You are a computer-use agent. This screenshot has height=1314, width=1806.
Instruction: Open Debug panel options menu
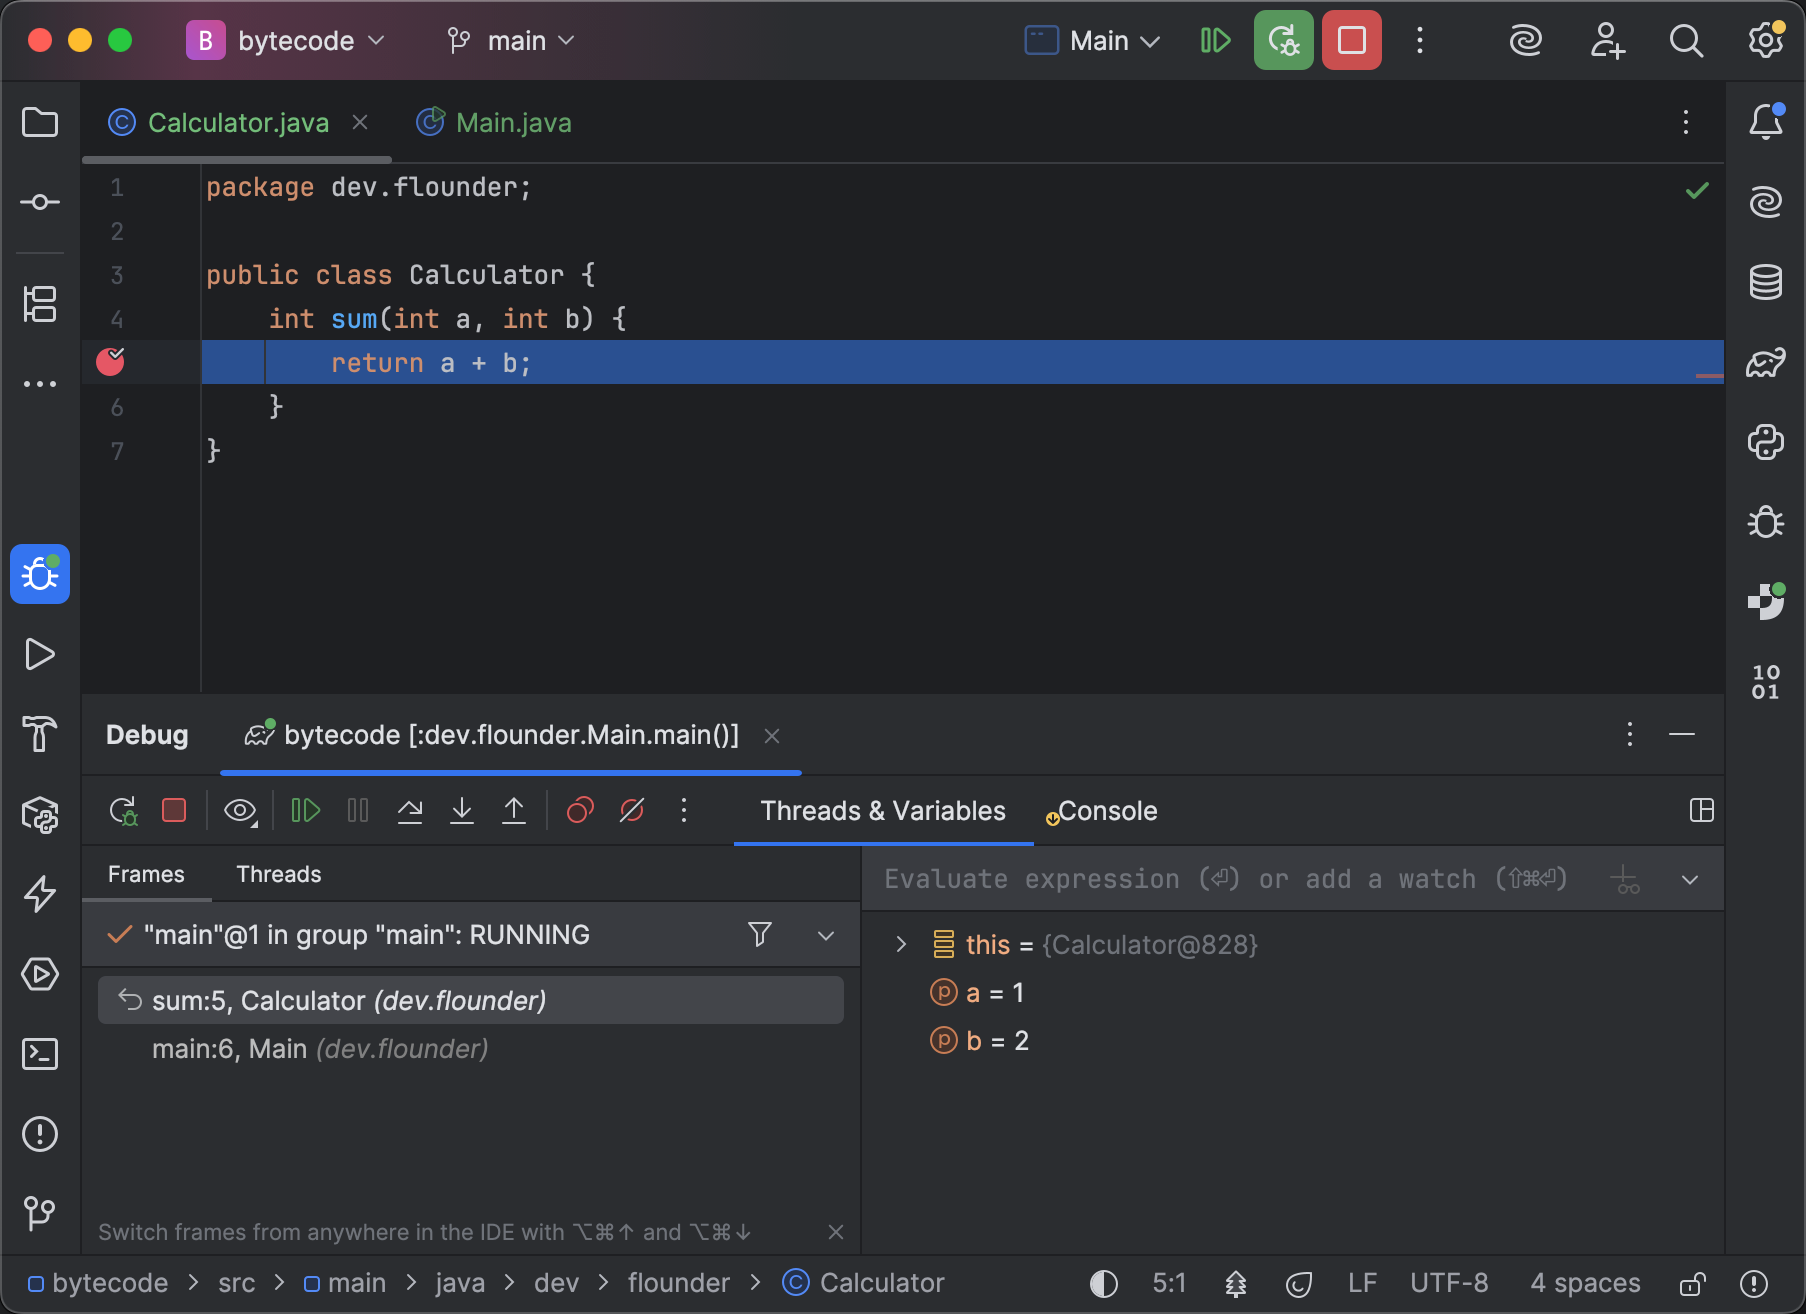pyautogui.click(x=1630, y=735)
